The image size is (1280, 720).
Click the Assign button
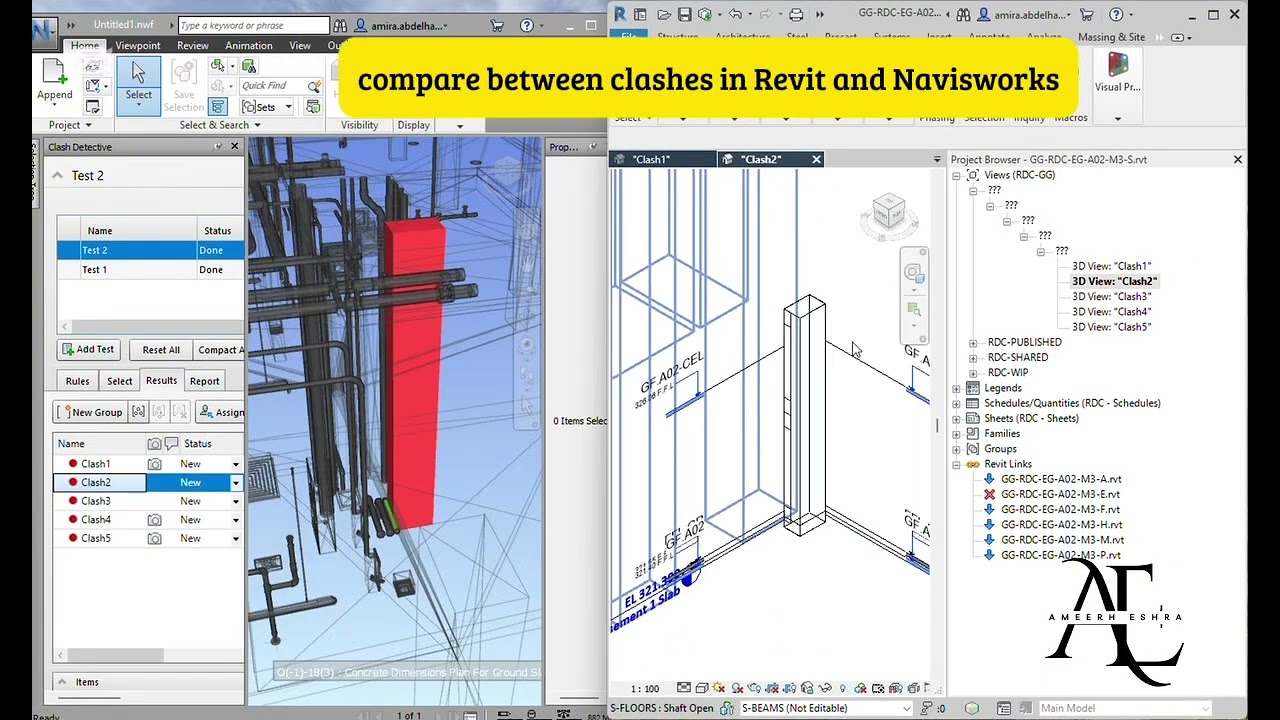tap(220, 412)
